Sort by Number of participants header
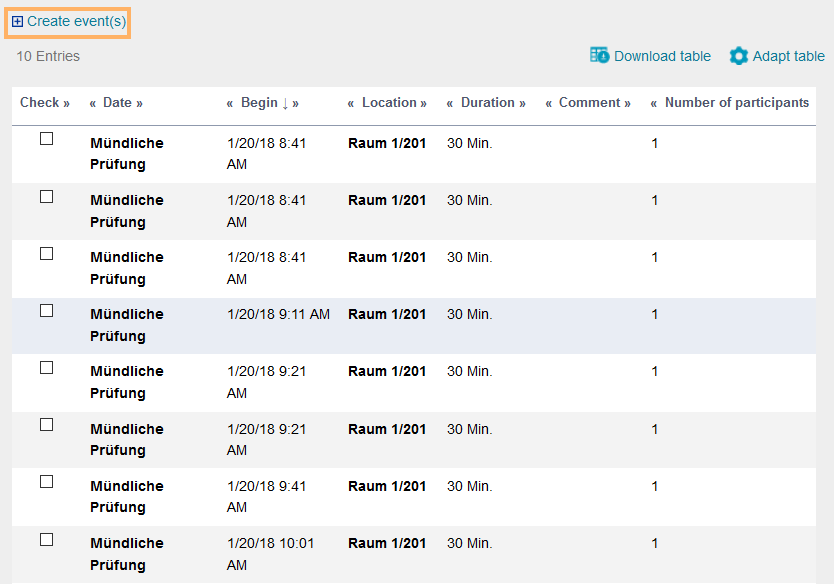Screen dimensions: 834x584 [x=737, y=103]
